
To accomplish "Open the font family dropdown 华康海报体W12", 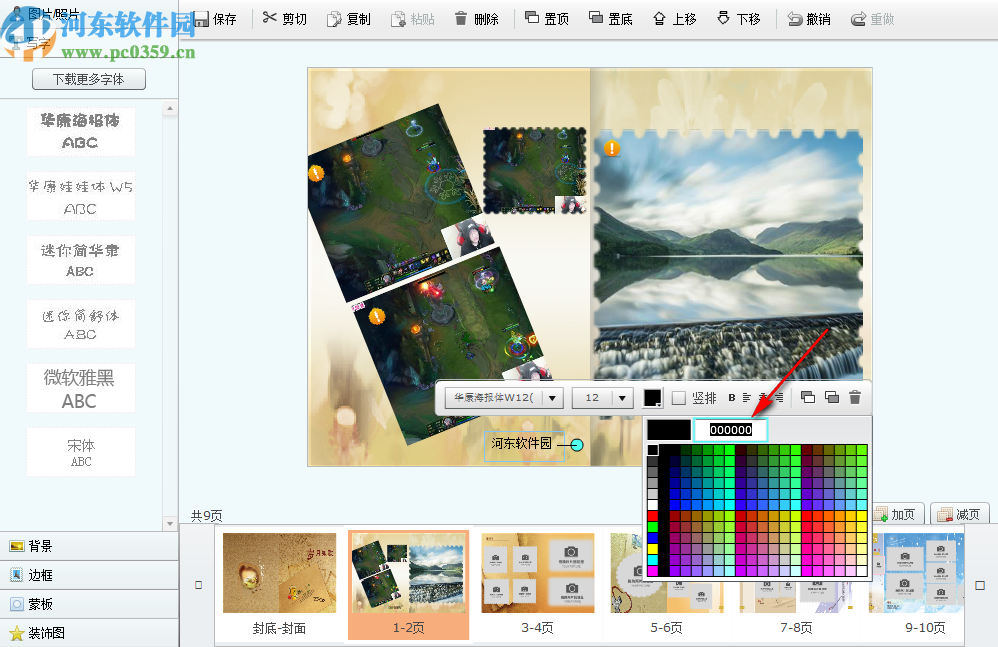I will [505, 397].
